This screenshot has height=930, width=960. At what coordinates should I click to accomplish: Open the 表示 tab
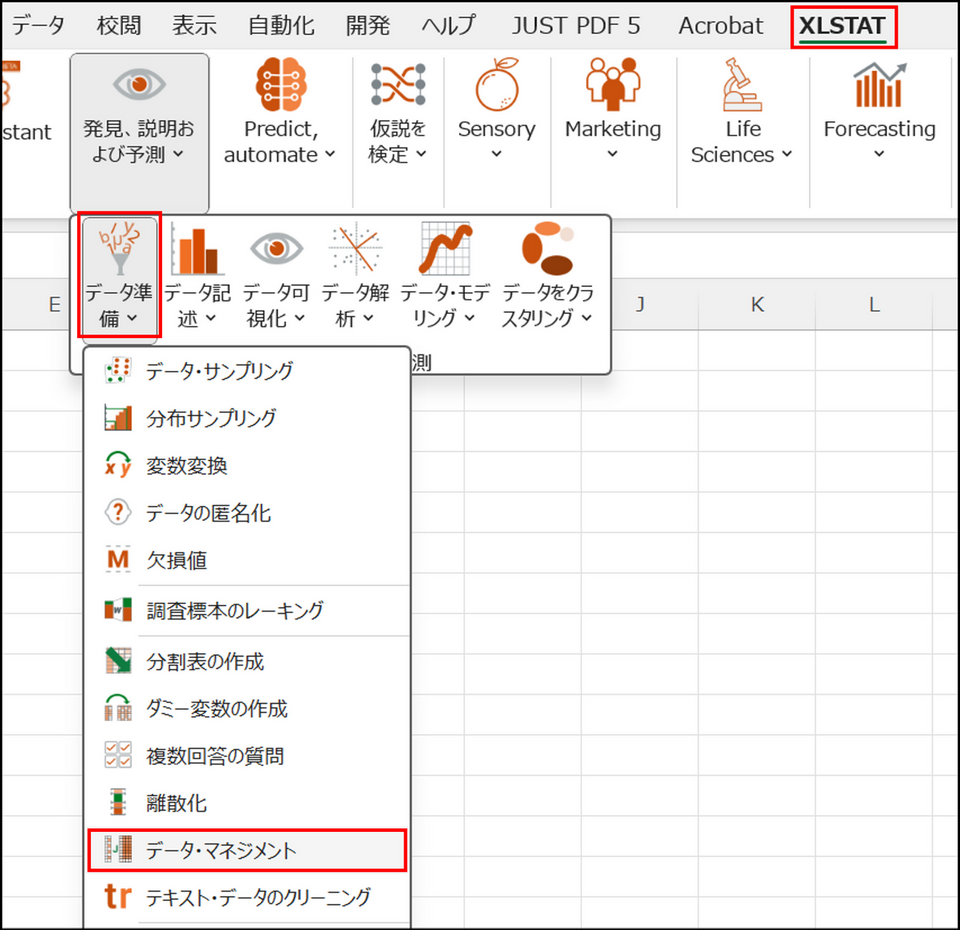click(x=194, y=26)
